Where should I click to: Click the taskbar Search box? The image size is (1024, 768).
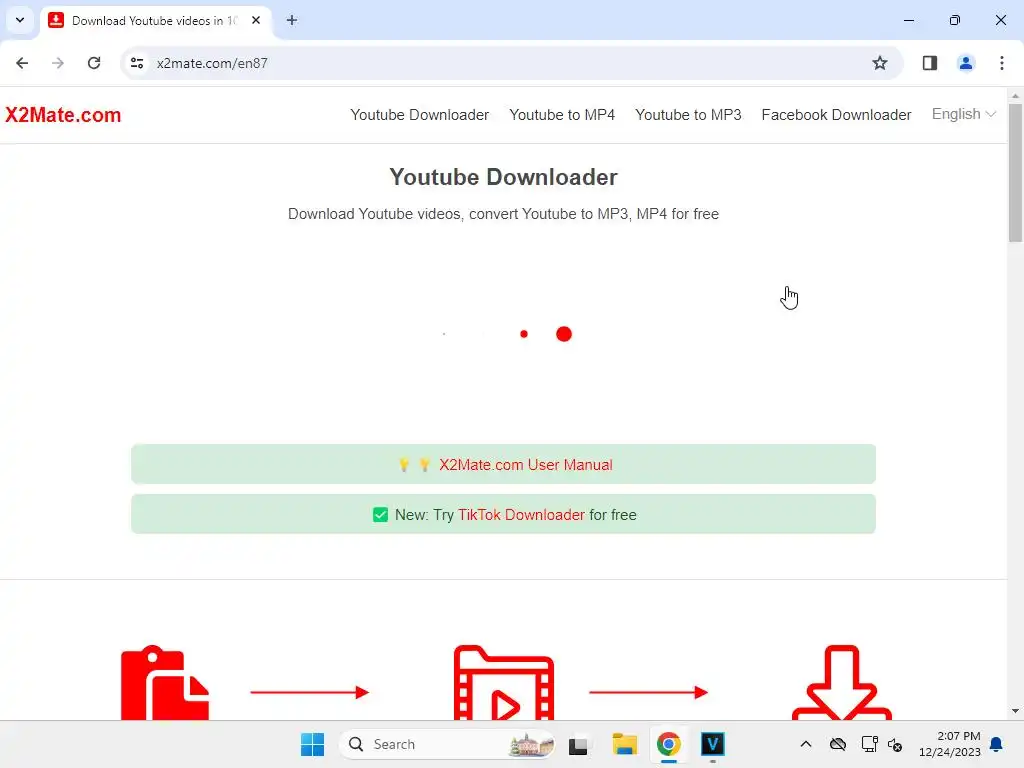[x=447, y=744]
